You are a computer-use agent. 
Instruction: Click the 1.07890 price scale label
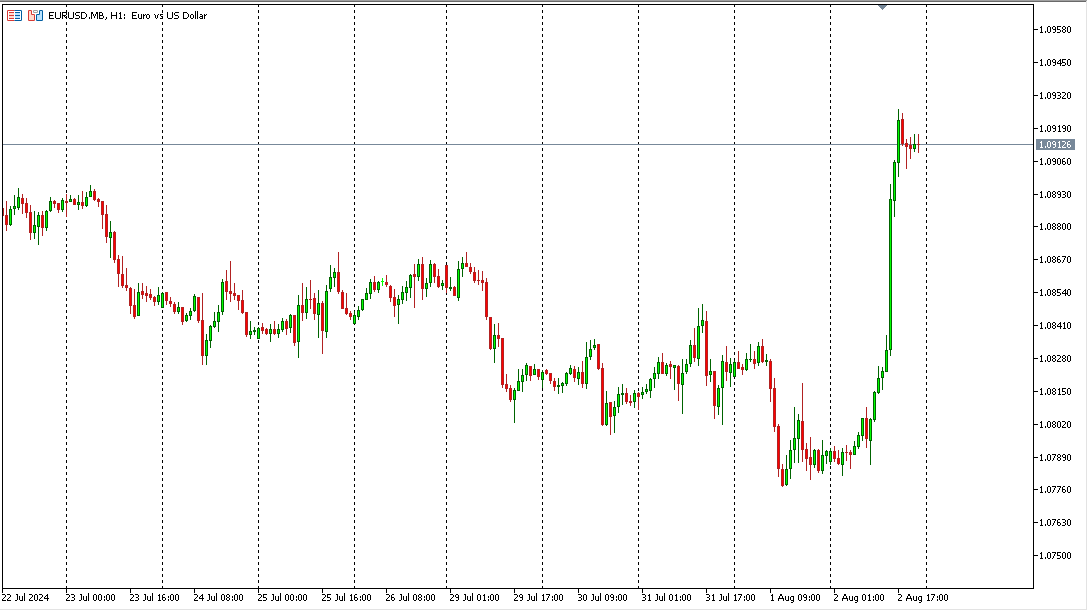point(1054,458)
